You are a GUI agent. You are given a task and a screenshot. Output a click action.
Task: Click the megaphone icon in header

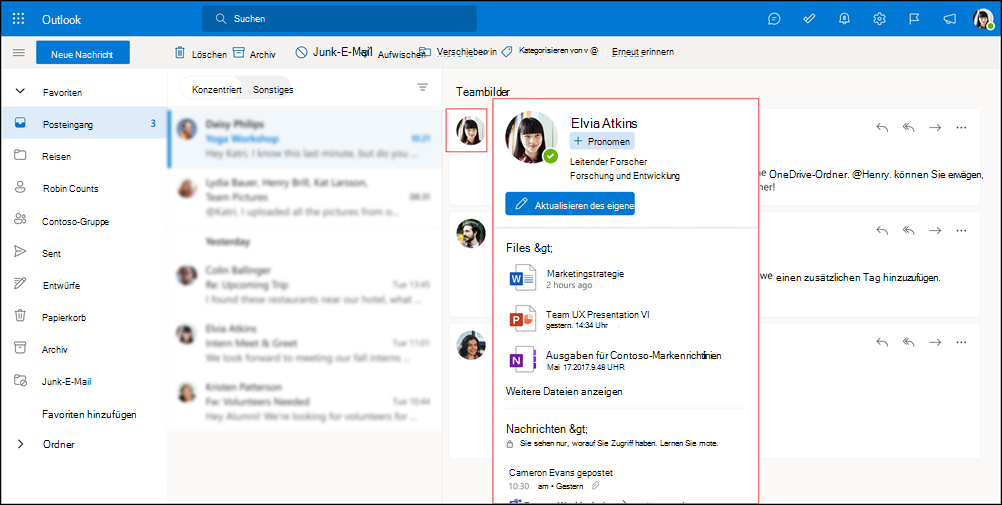(x=950, y=19)
